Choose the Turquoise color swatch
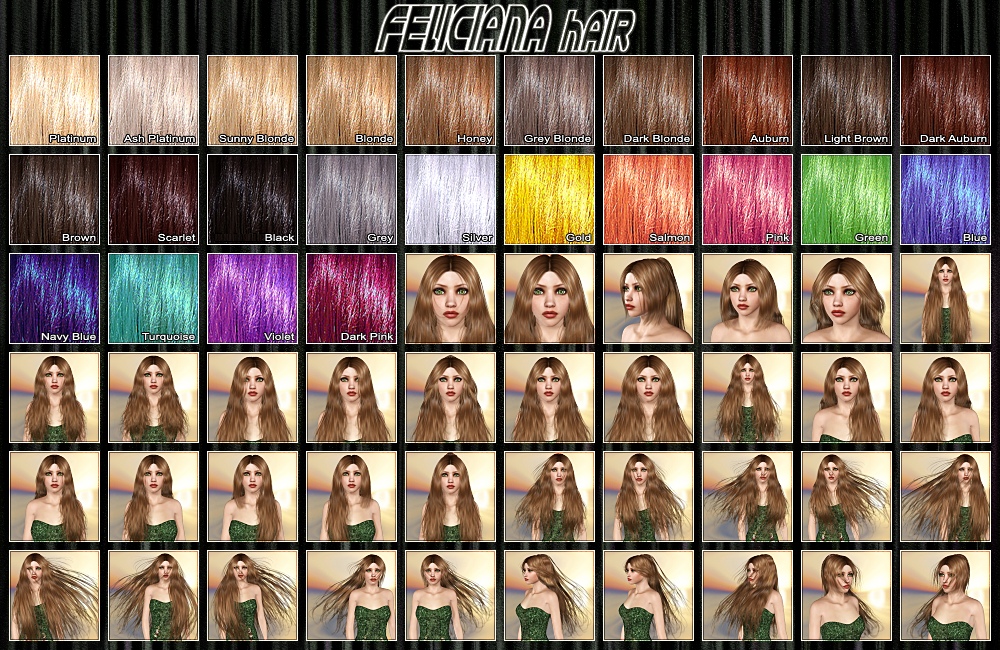The width and height of the screenshot is (1000, 650). (x=153, y=299)
